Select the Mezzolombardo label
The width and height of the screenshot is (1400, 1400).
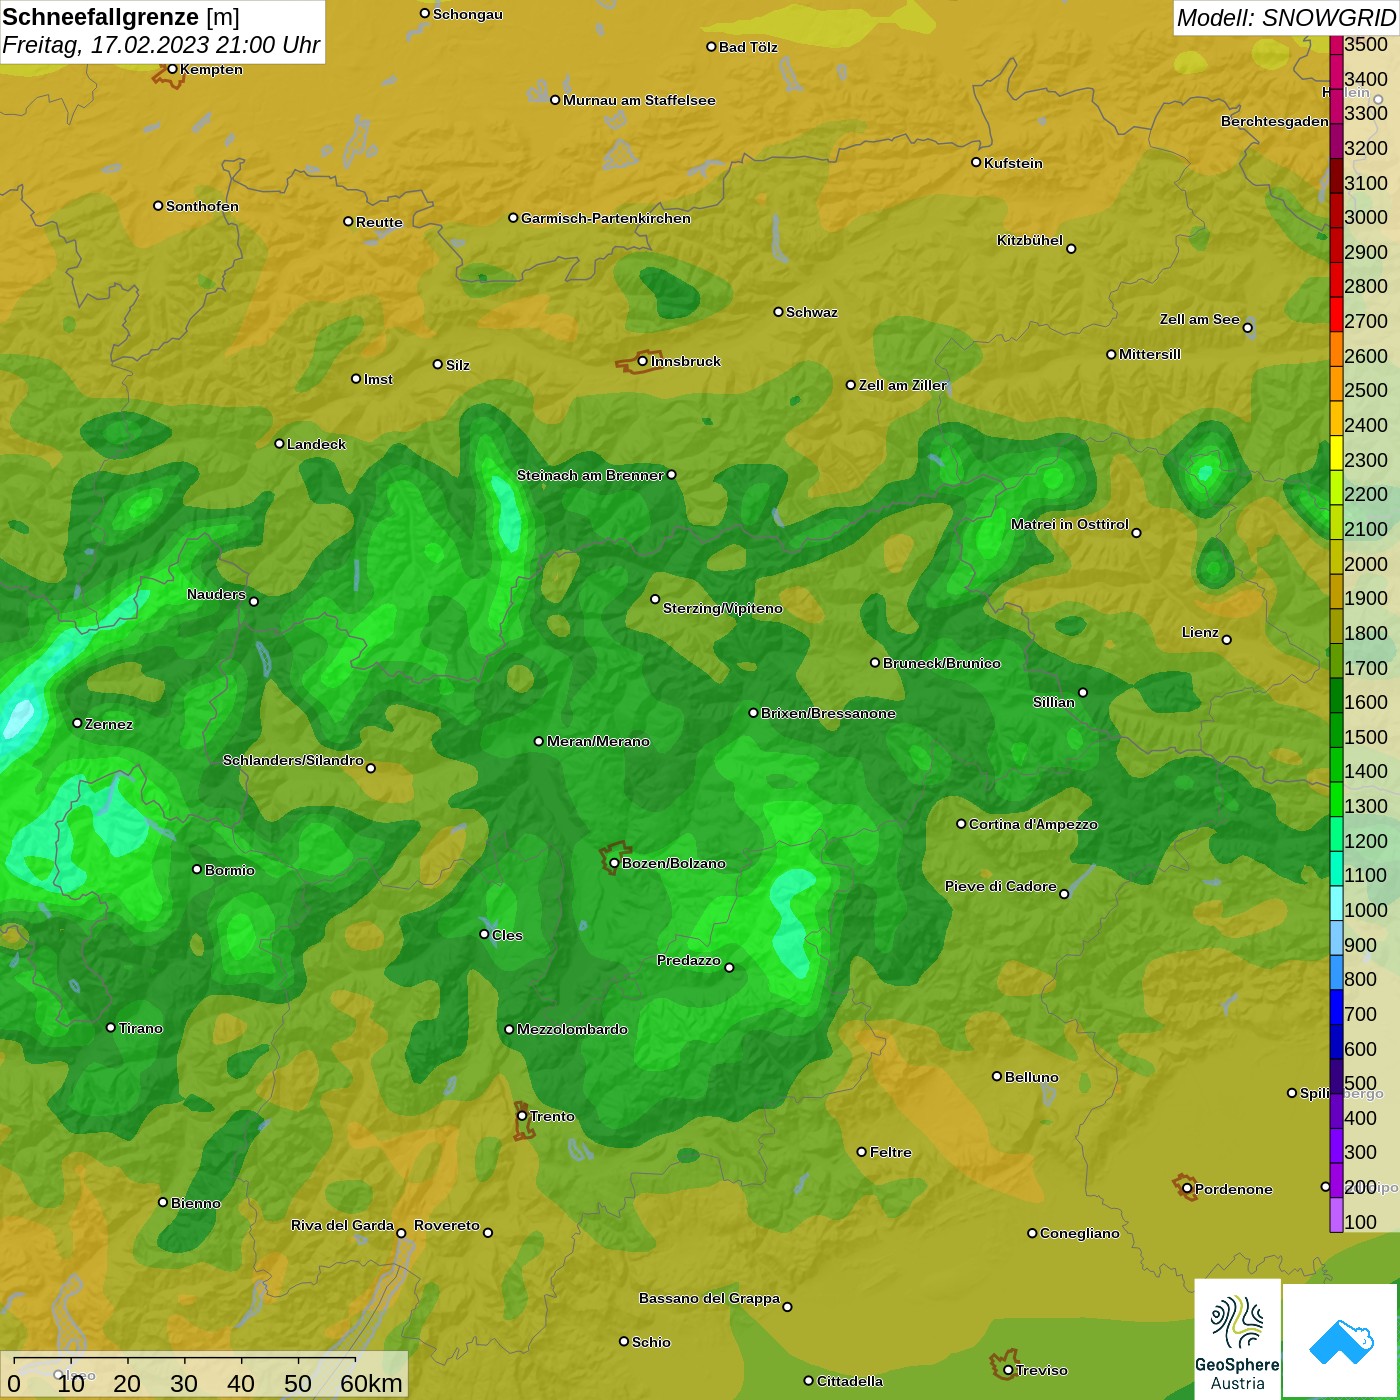572,1029
